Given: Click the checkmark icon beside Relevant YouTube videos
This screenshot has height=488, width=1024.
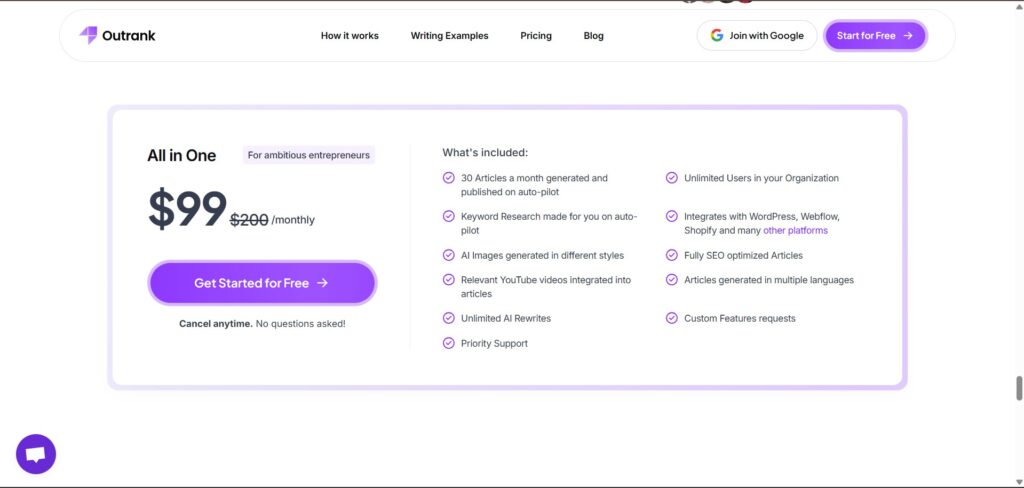Looking at the screenshot, I should coord(449,280).
